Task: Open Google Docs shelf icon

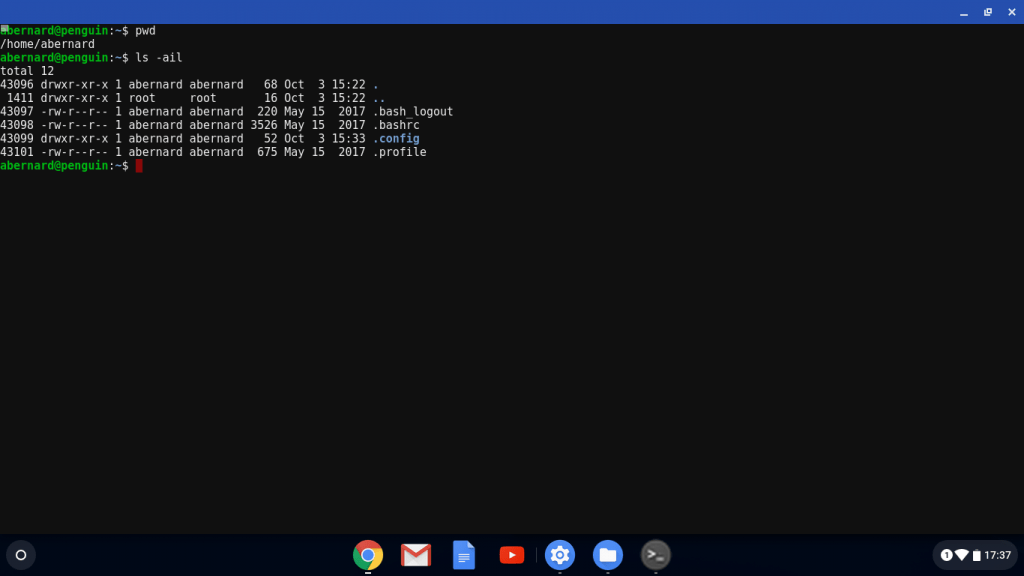Action: tap(464, 555)
